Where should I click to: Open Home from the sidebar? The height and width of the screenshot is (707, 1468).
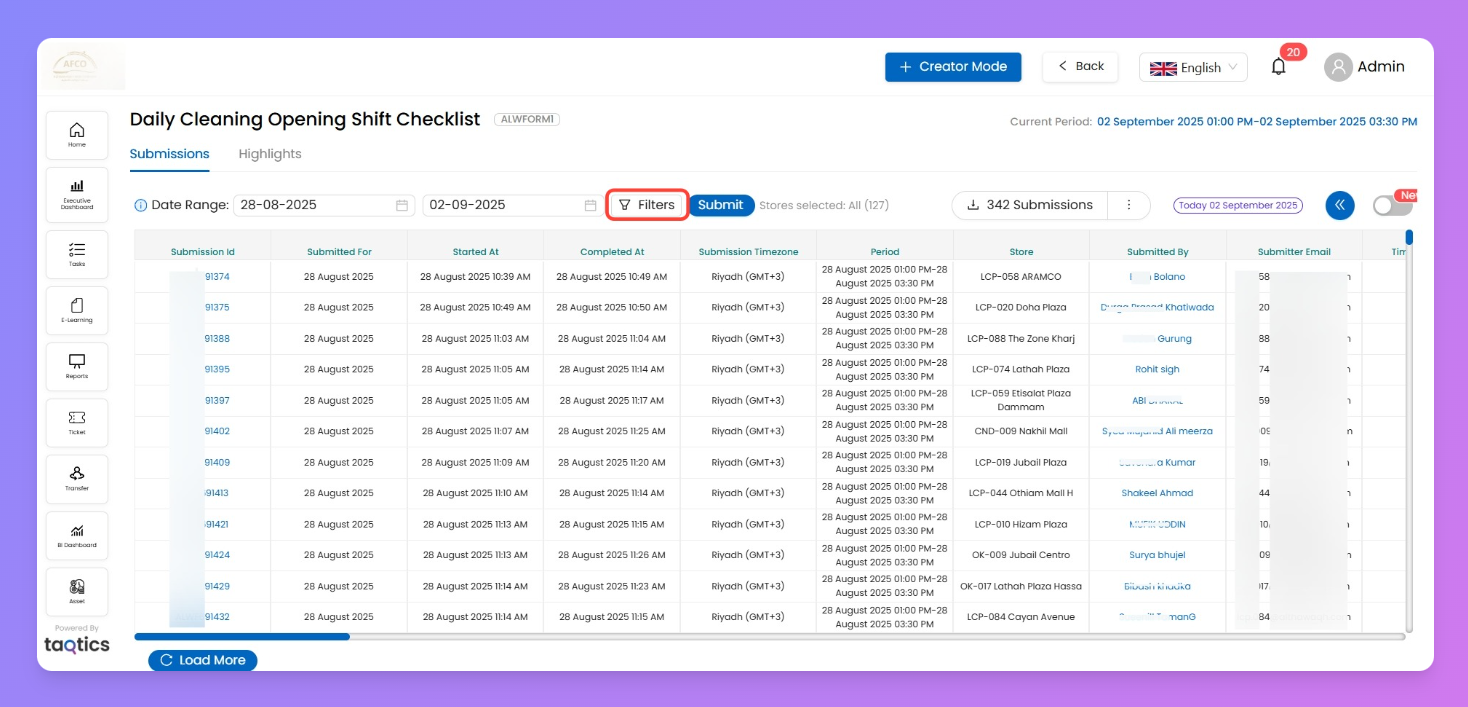point(77,135)
